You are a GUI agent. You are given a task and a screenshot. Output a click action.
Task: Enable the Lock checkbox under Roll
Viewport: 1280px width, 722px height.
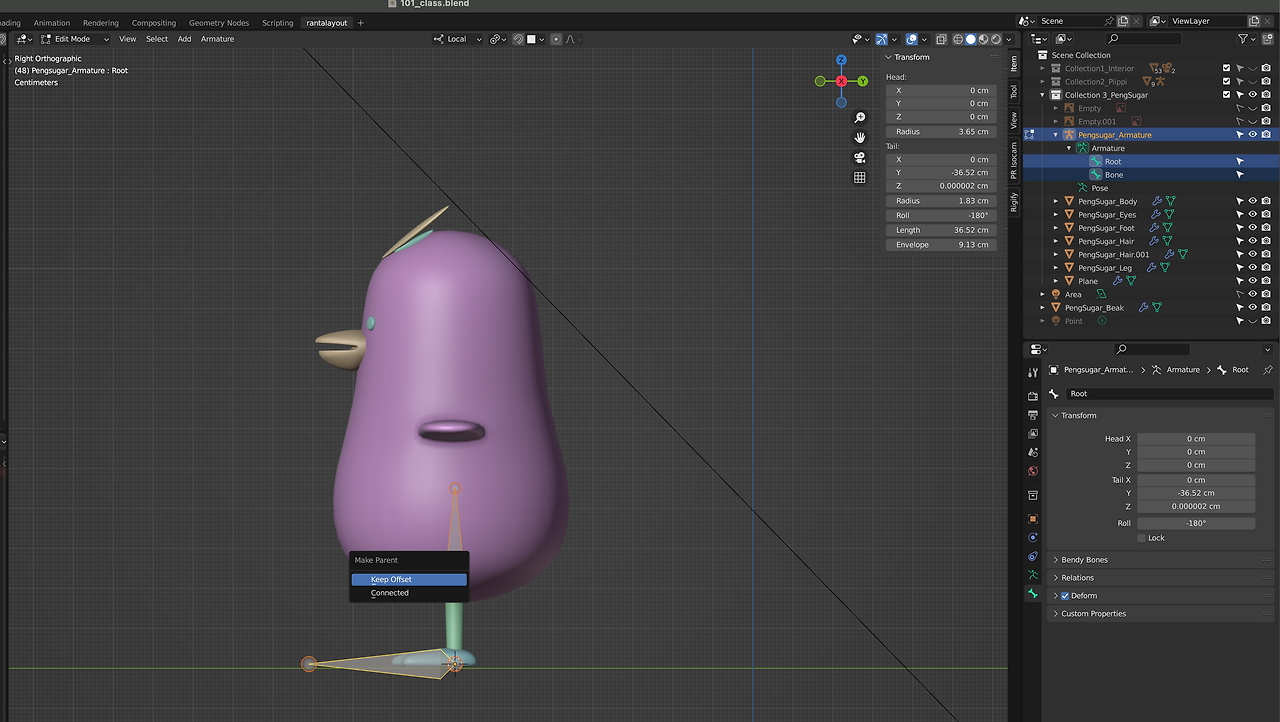click(x=1141, y=538)
